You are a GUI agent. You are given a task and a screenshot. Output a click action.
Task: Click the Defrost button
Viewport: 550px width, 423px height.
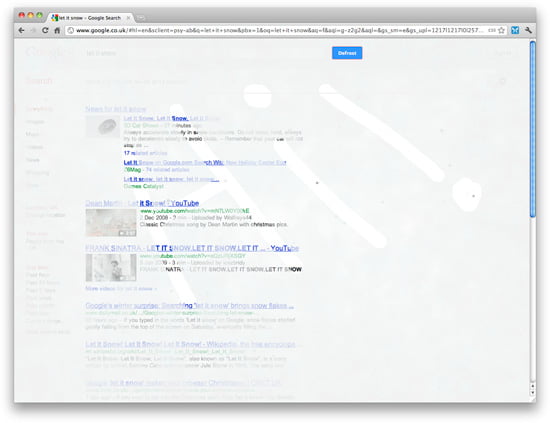pos(347,53)
